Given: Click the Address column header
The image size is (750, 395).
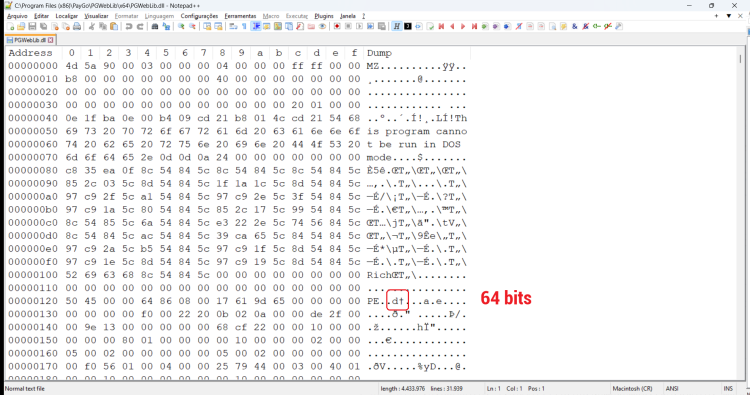Looking at the screenshot, I should pos(31,53).
